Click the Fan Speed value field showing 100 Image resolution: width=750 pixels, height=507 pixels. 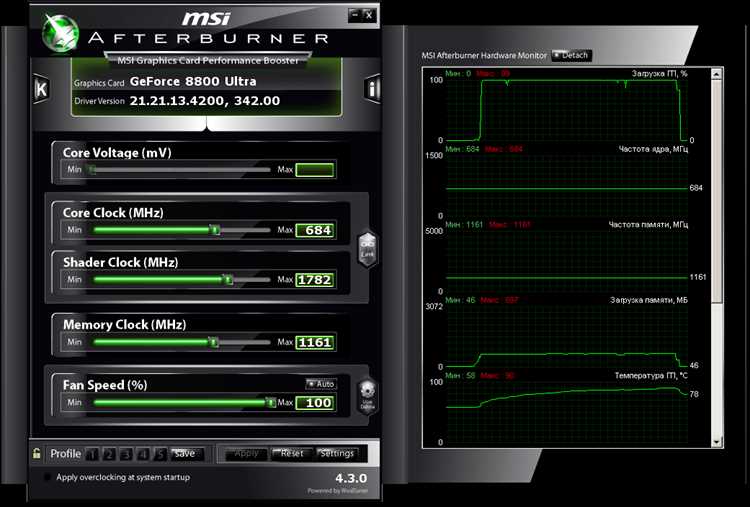[x=315, y=403]
